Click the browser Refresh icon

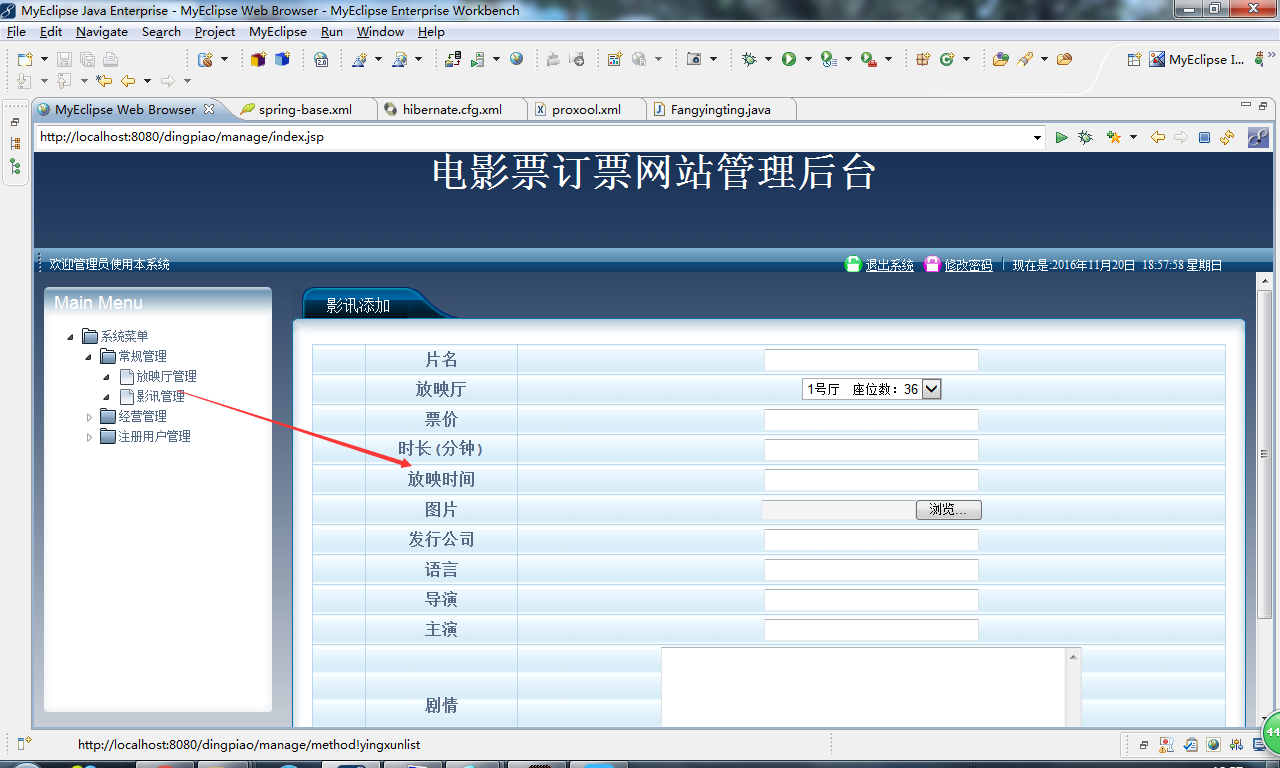click(x=1227, y=137)
